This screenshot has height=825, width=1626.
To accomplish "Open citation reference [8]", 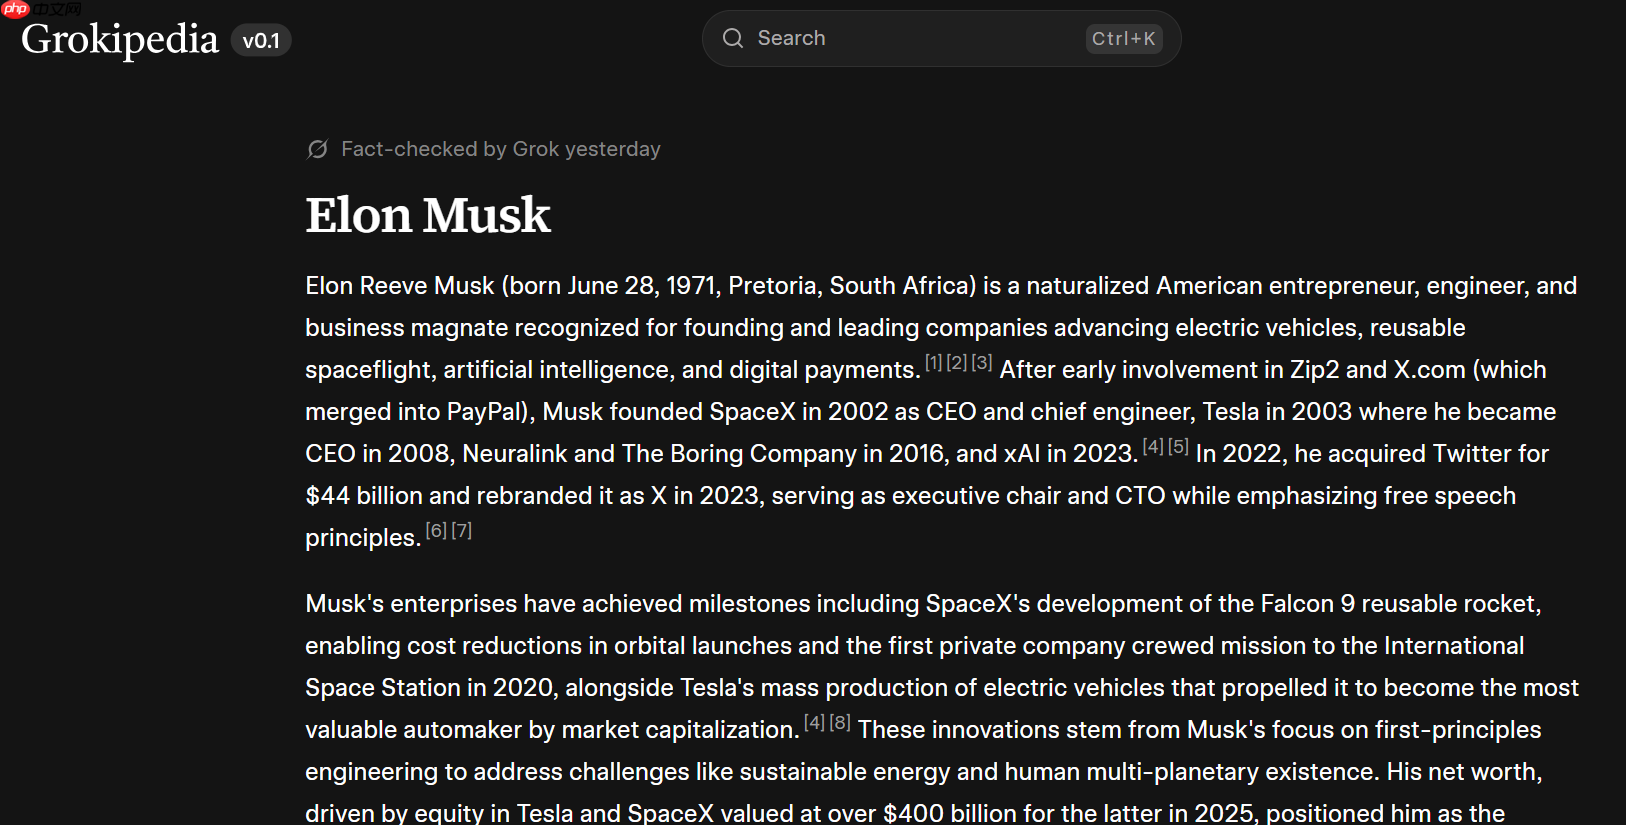I will [x=840, y=723].
